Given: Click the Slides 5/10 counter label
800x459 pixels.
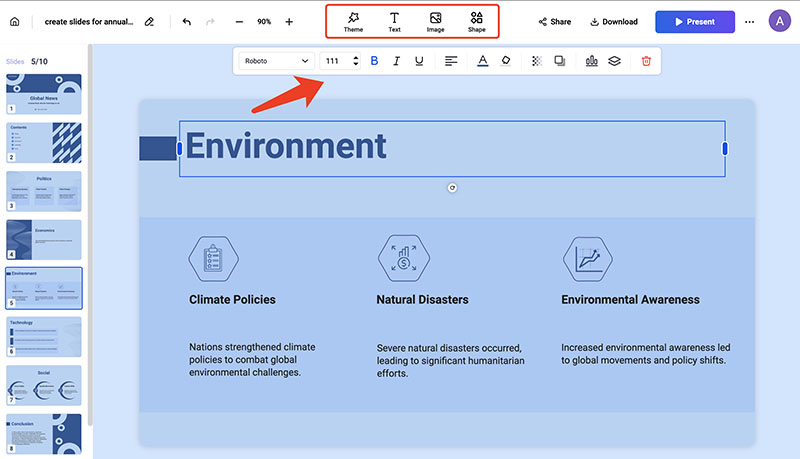Looking at the screenshot, I should [27, 61].
